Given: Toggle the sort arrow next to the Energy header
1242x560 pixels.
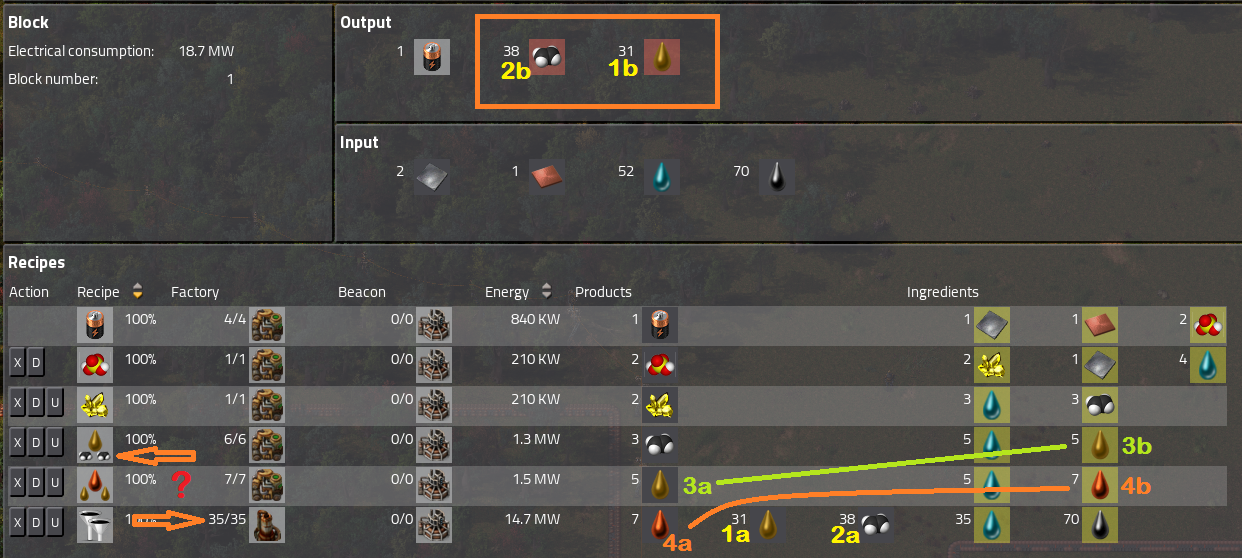Looking at the screenshot, I should [x=546, y=292].
